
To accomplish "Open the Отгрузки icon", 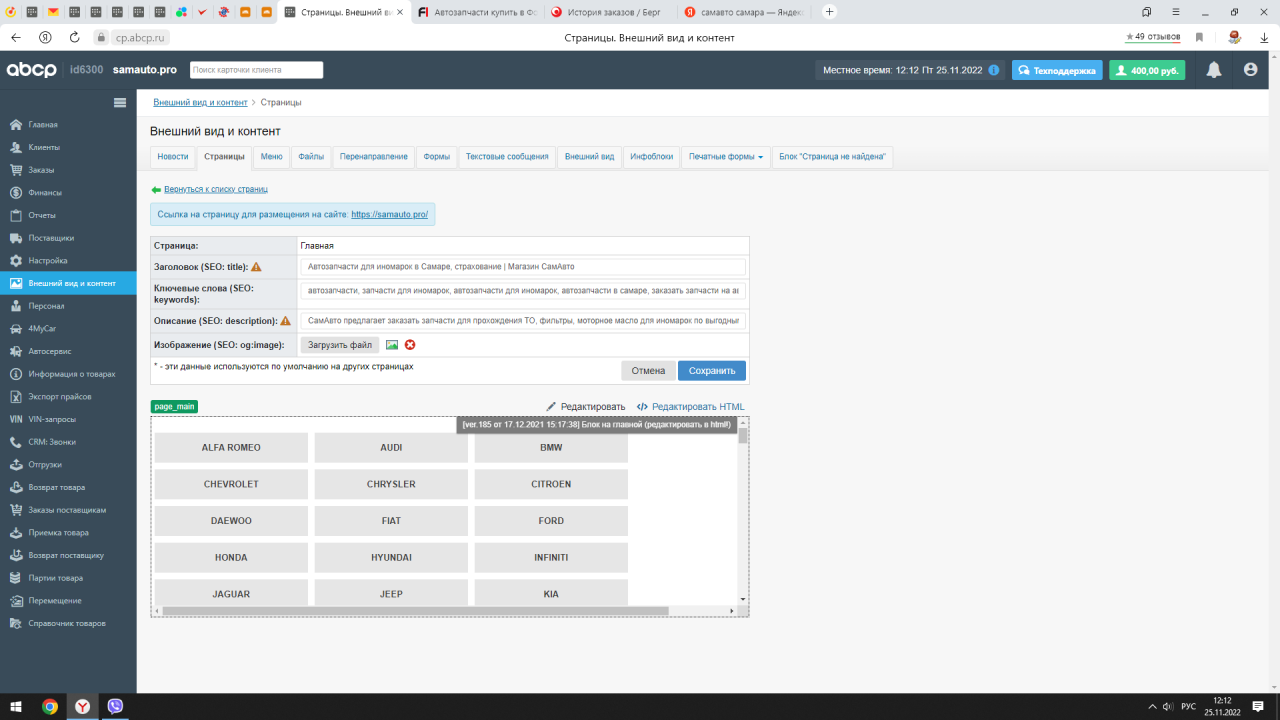I will coord(15,464).
